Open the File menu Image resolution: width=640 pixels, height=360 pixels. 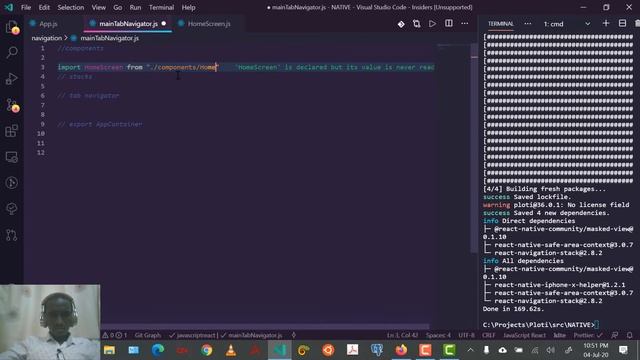click(x=26, y=7)
